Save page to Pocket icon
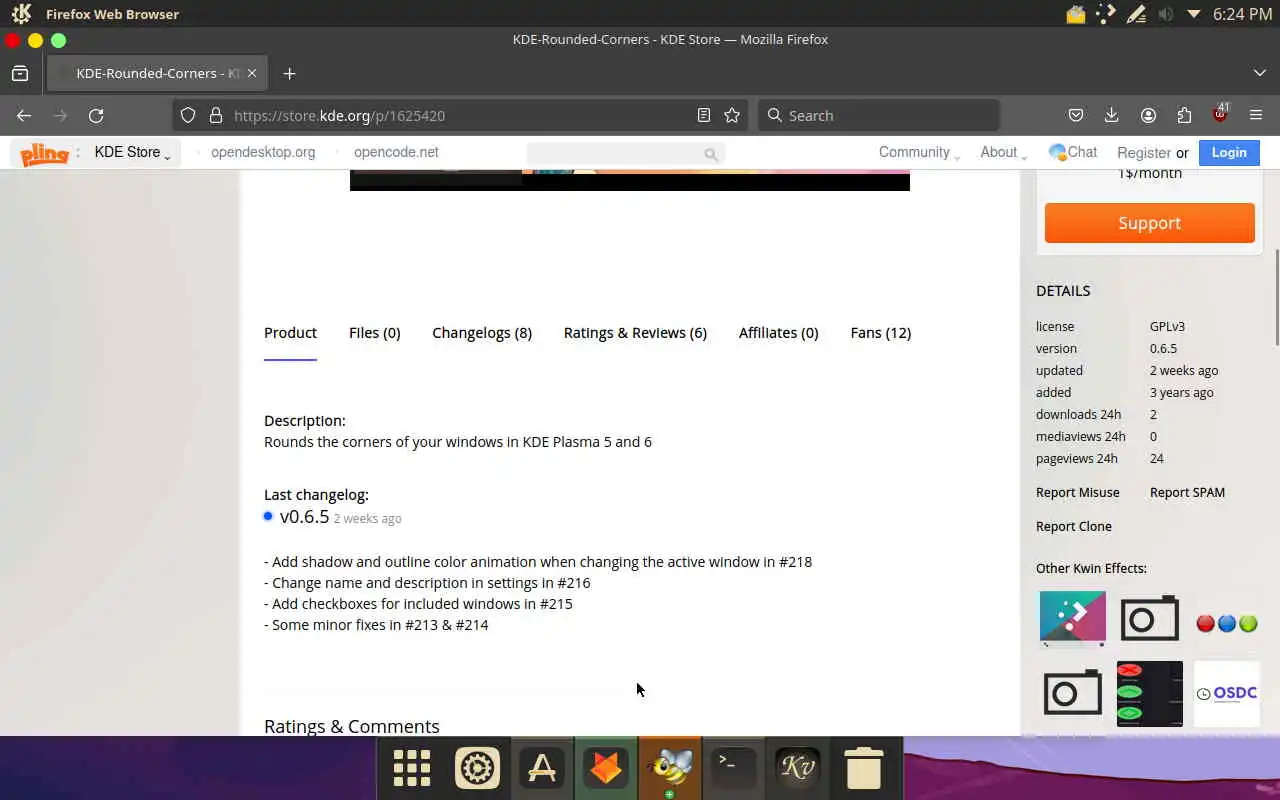This screenshot has width=1280, height=800. coord(1076,115)
